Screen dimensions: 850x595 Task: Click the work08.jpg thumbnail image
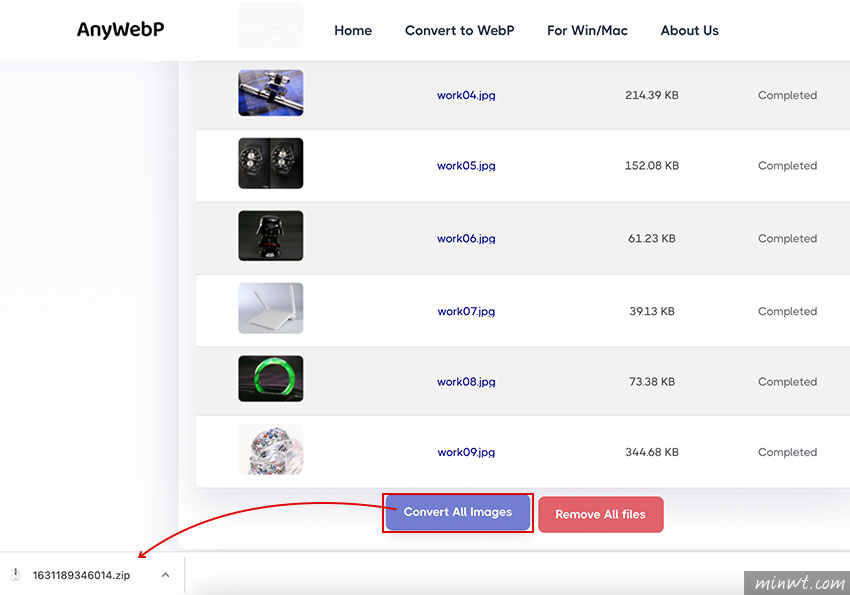(271, 378)
